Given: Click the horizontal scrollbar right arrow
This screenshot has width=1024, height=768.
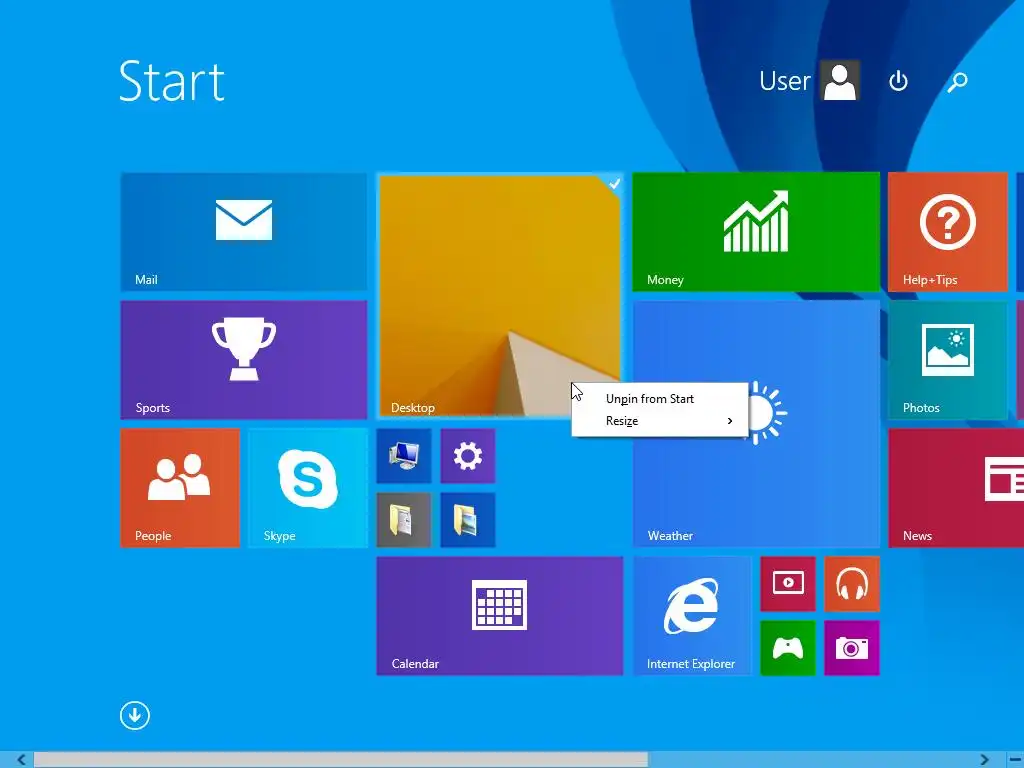Looking at the screenshot, I should click(984, 760).
